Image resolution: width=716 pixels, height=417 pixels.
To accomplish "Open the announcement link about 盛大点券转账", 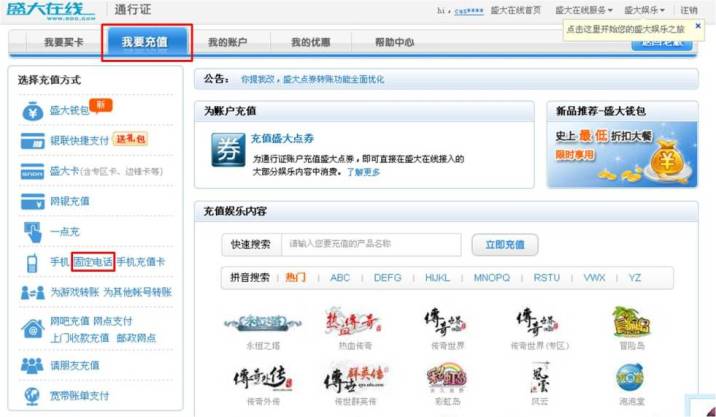I will click(312, 79).
